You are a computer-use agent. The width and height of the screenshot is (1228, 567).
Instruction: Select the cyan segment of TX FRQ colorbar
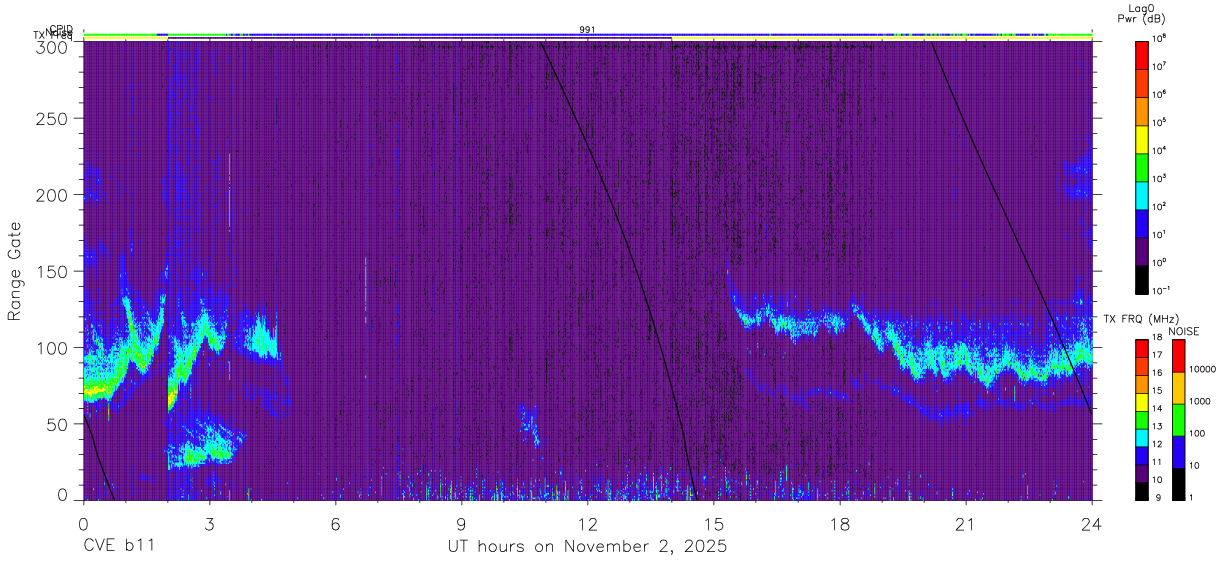(x=1143, y=437)
